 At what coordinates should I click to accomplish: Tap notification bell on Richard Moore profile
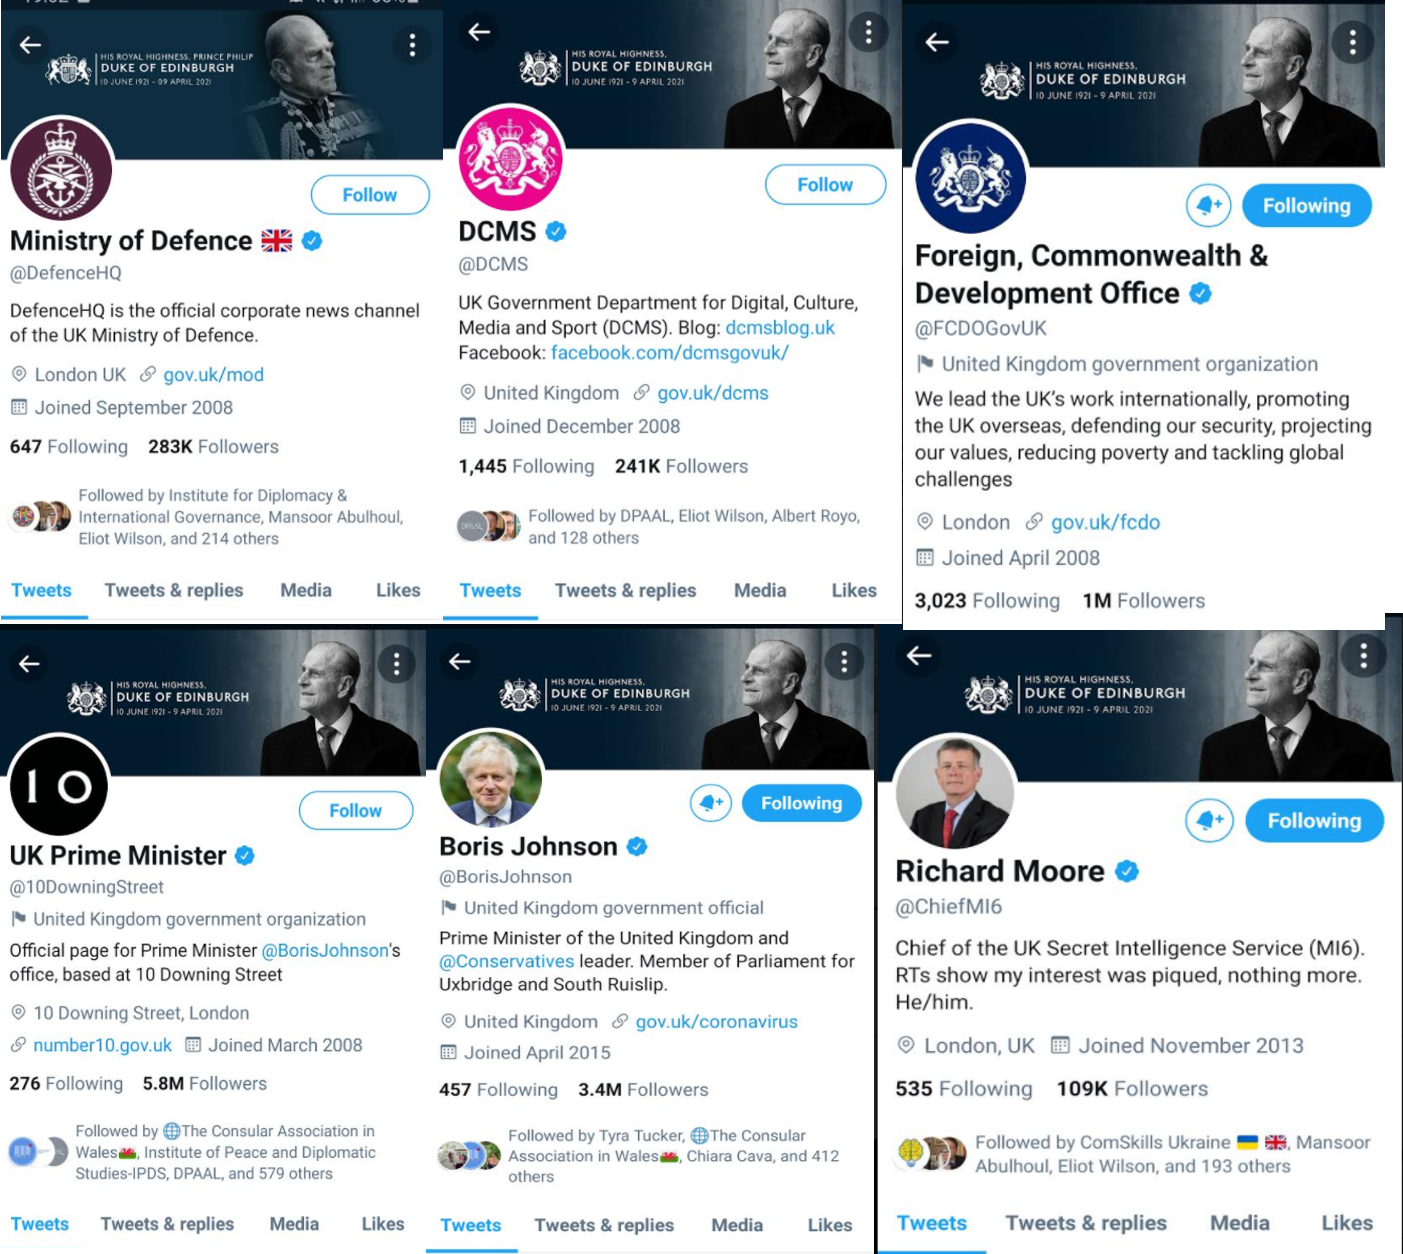(x=1208, y=820)
